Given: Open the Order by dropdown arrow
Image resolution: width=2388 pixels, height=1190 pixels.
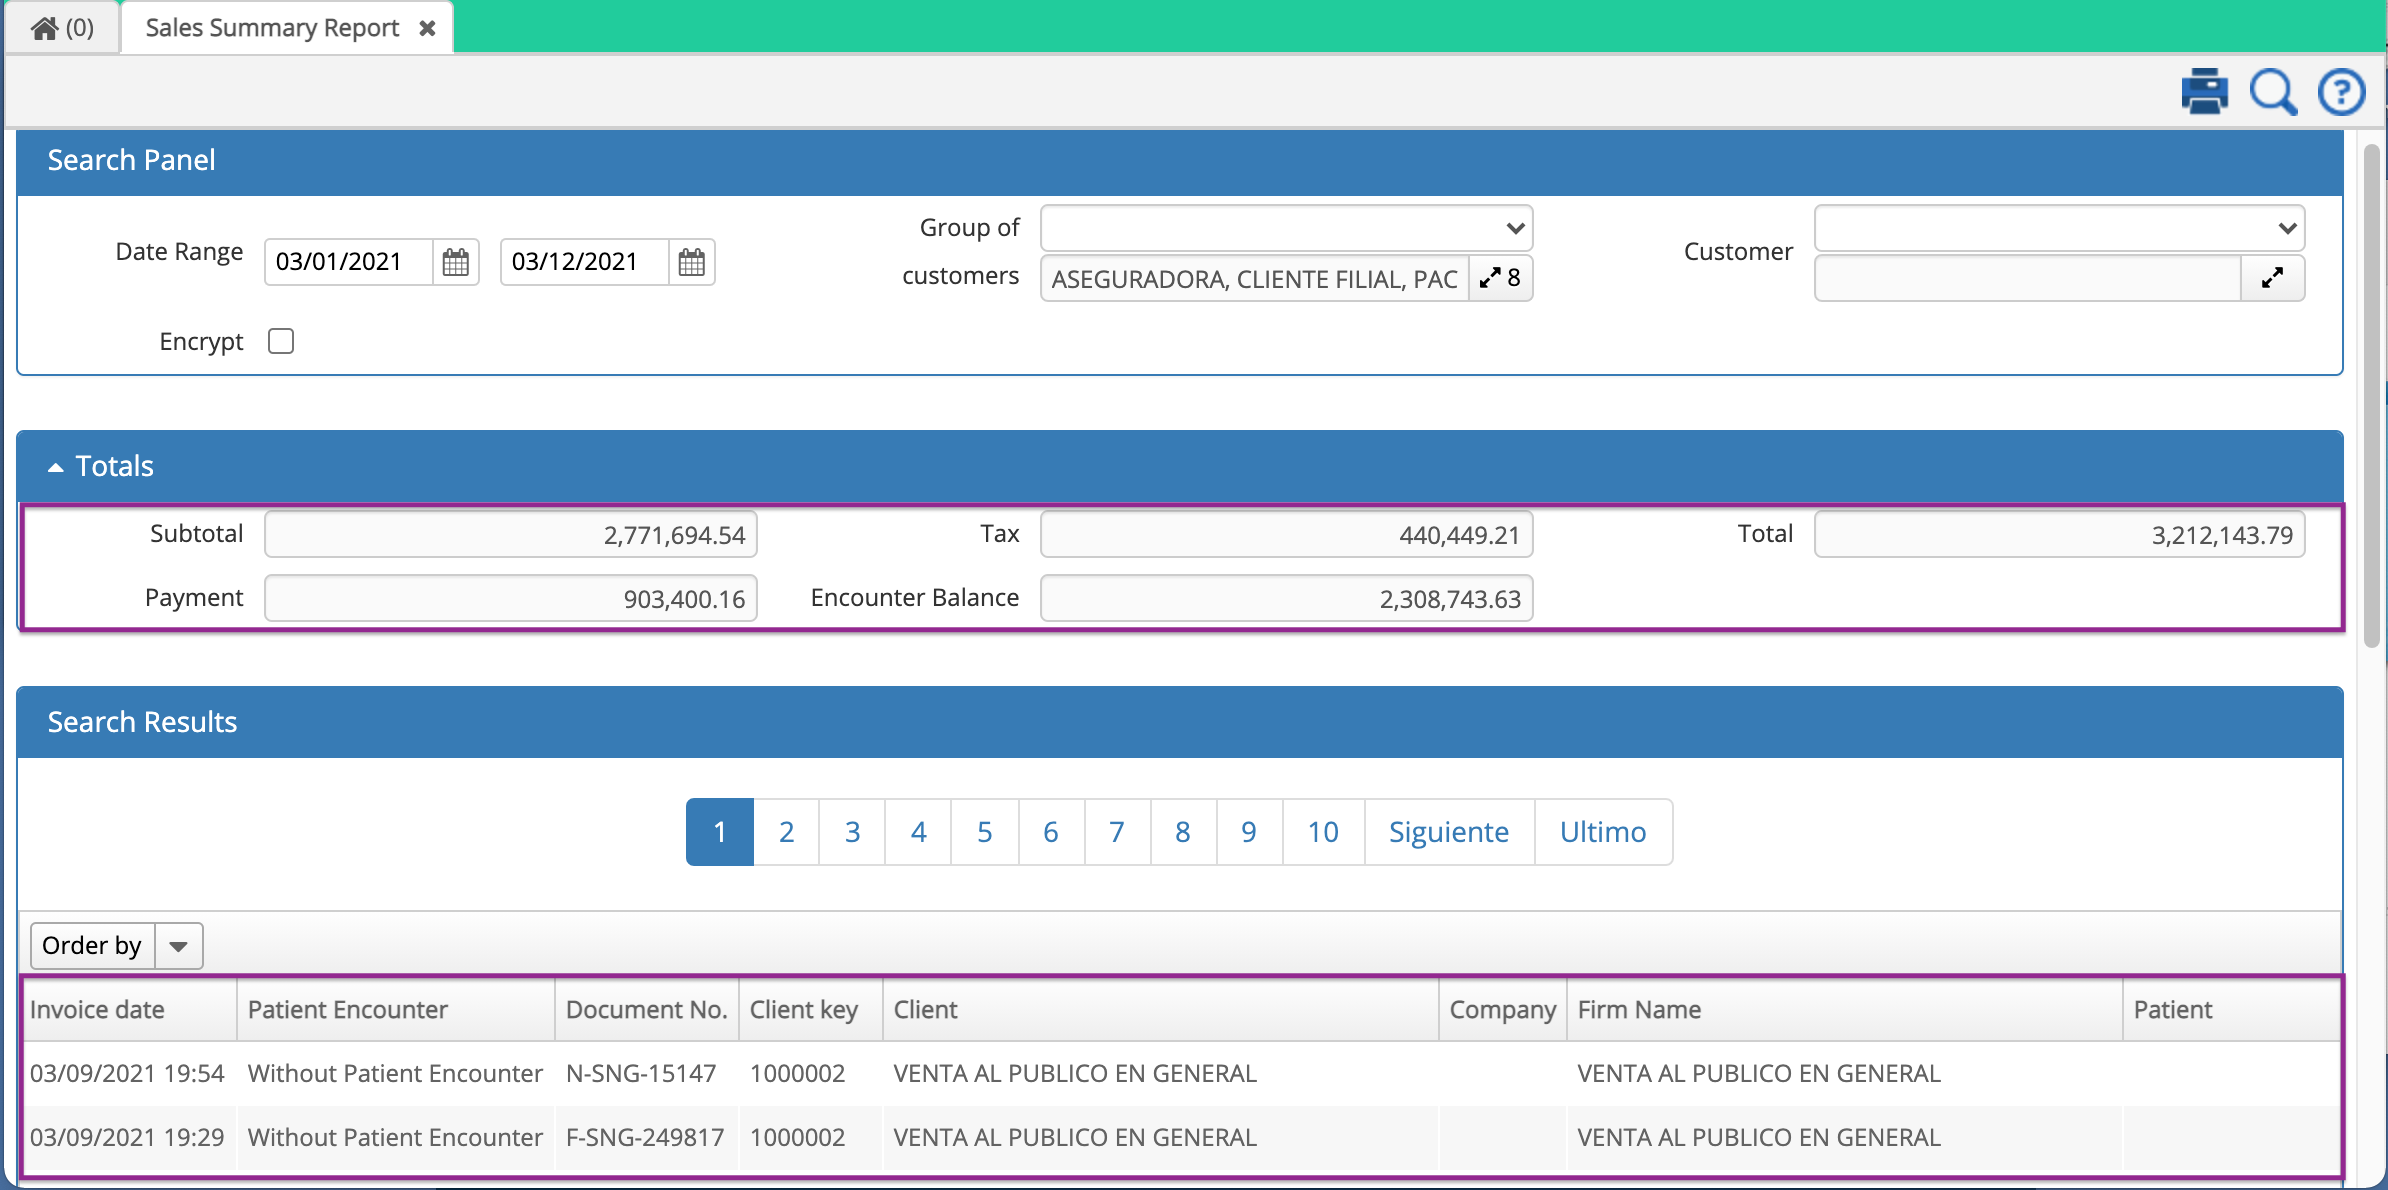Looking at the screenshot, I should (x=178, y=945).
